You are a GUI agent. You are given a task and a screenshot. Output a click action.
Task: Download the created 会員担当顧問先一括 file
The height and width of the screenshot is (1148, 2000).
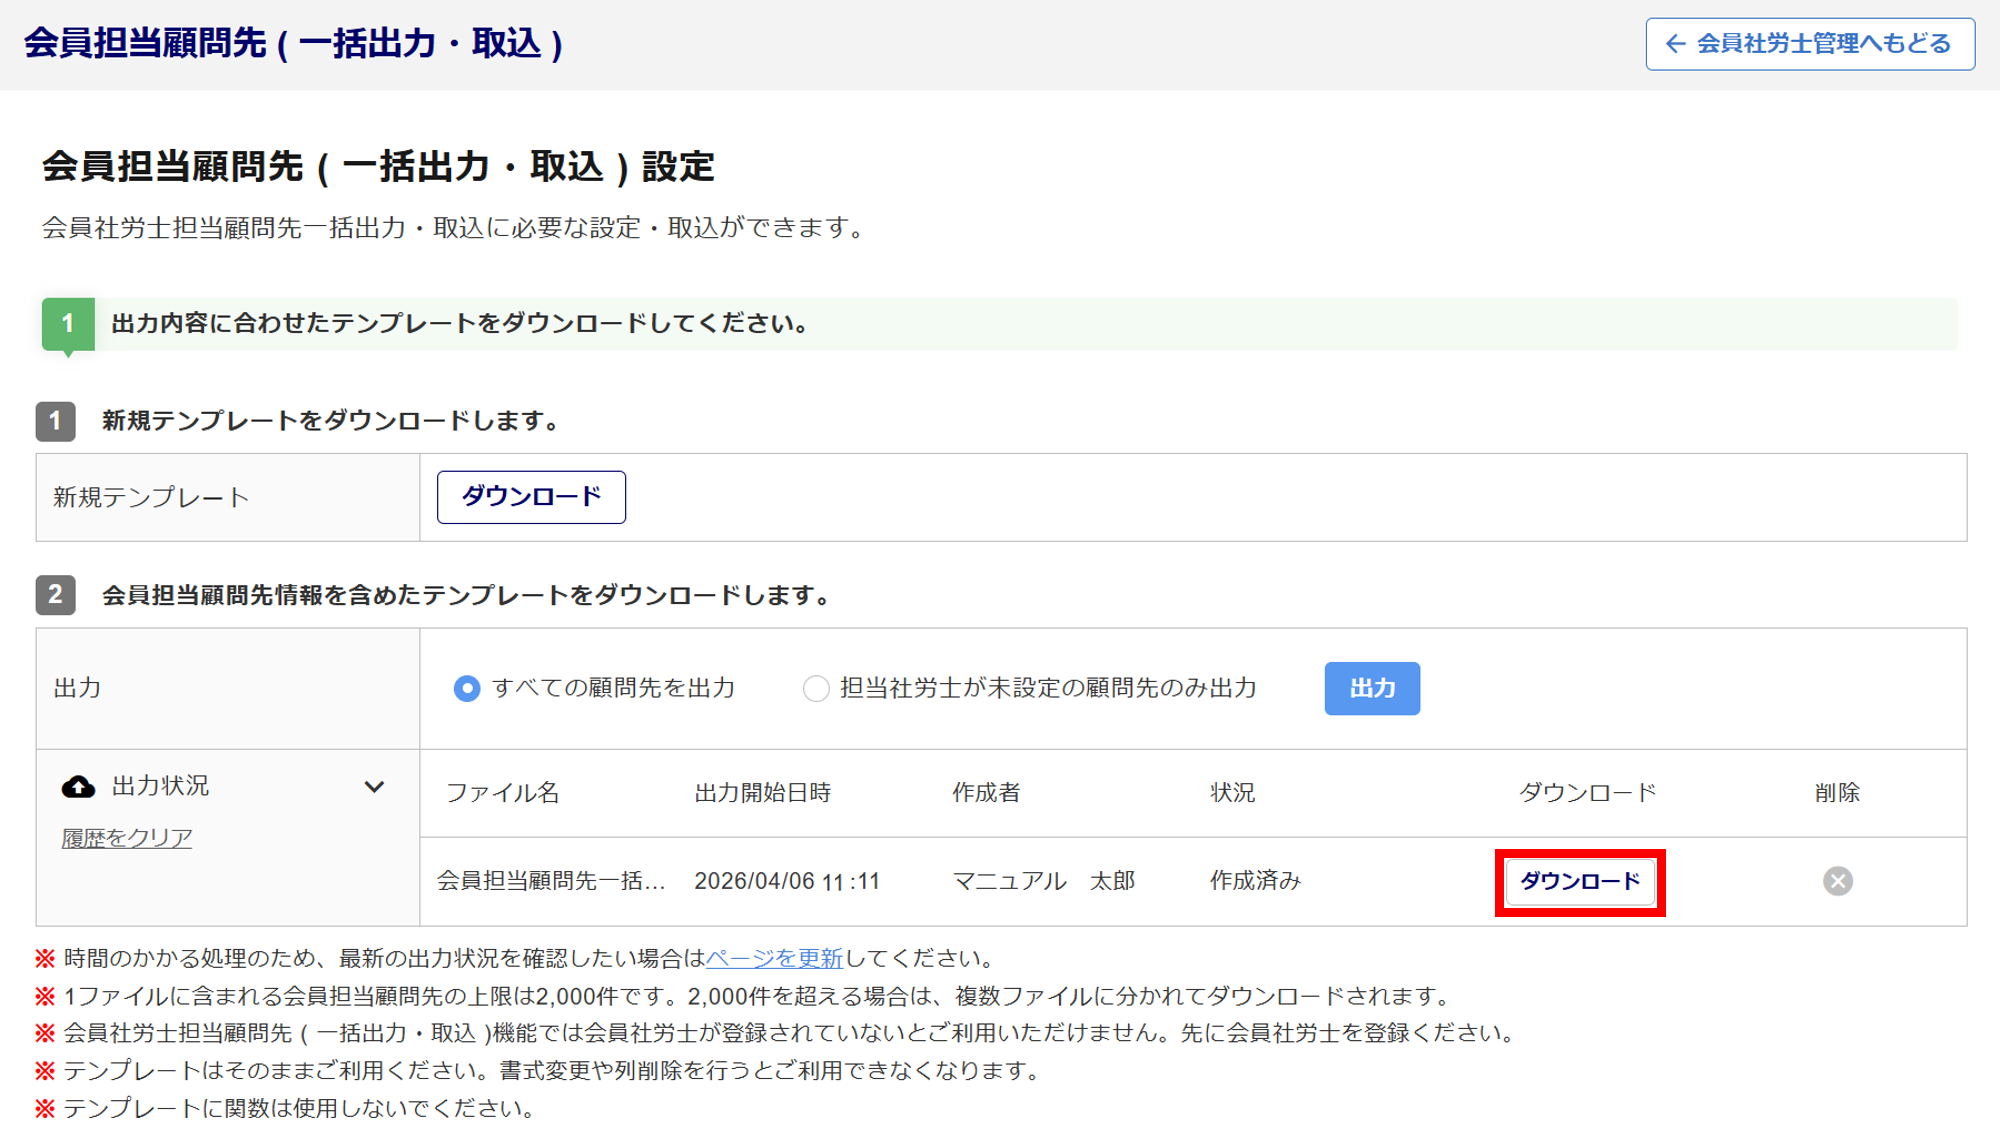[x=1579, y=882]
